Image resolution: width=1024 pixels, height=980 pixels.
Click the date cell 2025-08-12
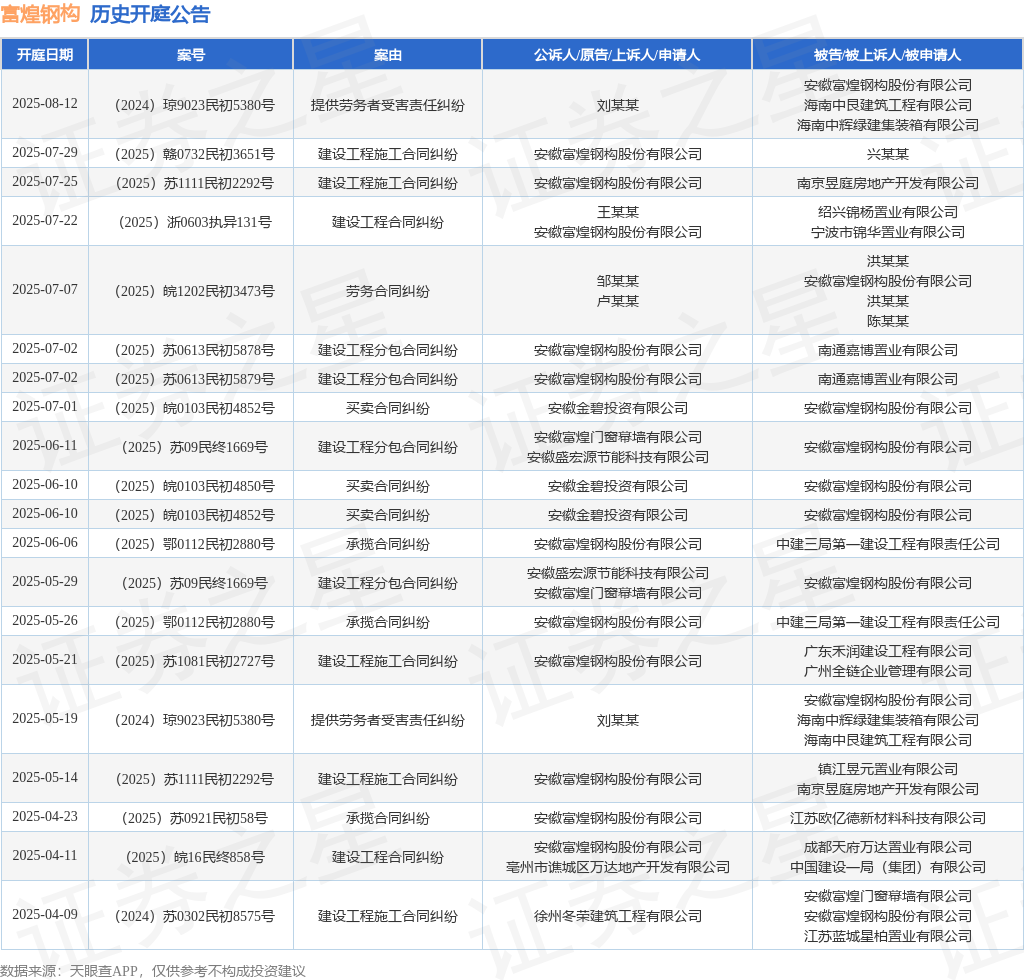coord(44,104)
